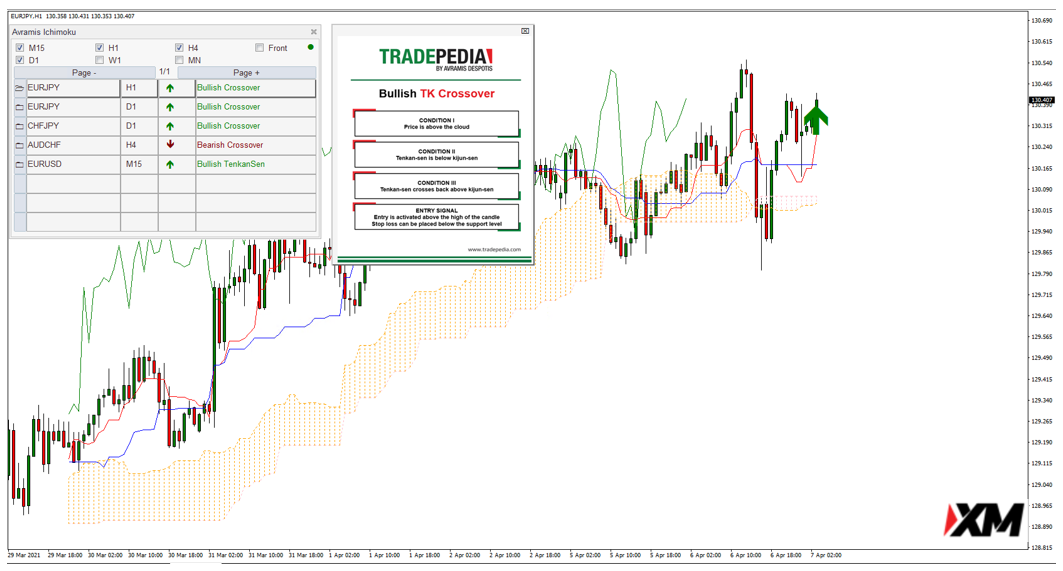Image resolution: width=1063 pixels, height=571 pixels.
Task: Select EURJPY symbol in D1 row
Action: 73,106
